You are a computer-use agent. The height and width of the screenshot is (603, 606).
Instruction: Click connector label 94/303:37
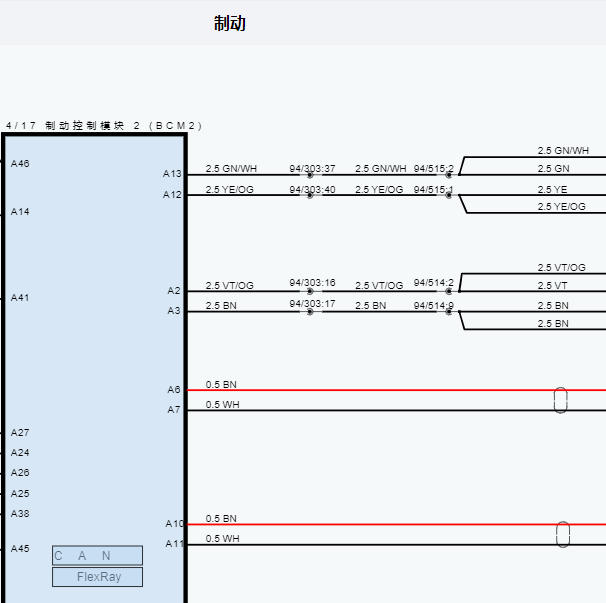tap(312, 169)
